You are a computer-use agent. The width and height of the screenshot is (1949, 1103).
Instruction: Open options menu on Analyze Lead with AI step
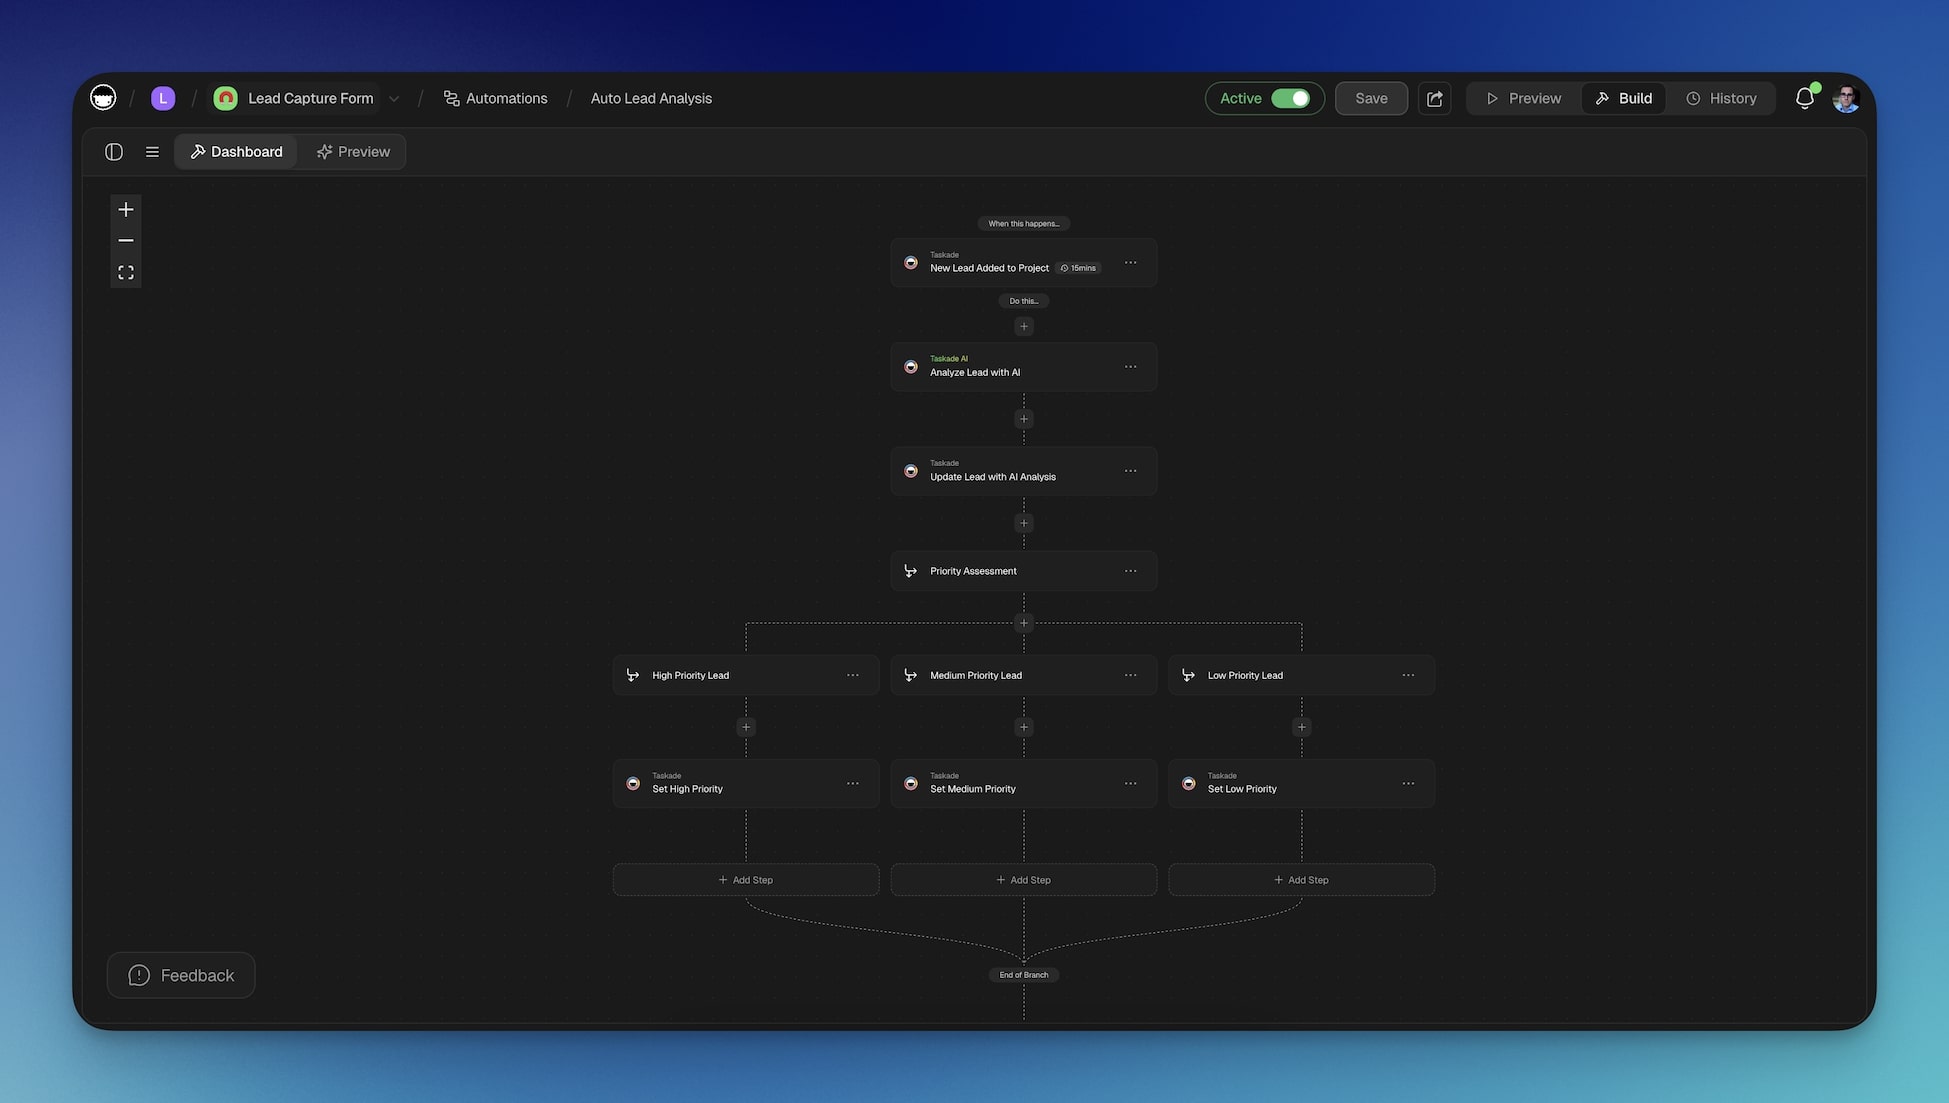[x=1130, y=367]
